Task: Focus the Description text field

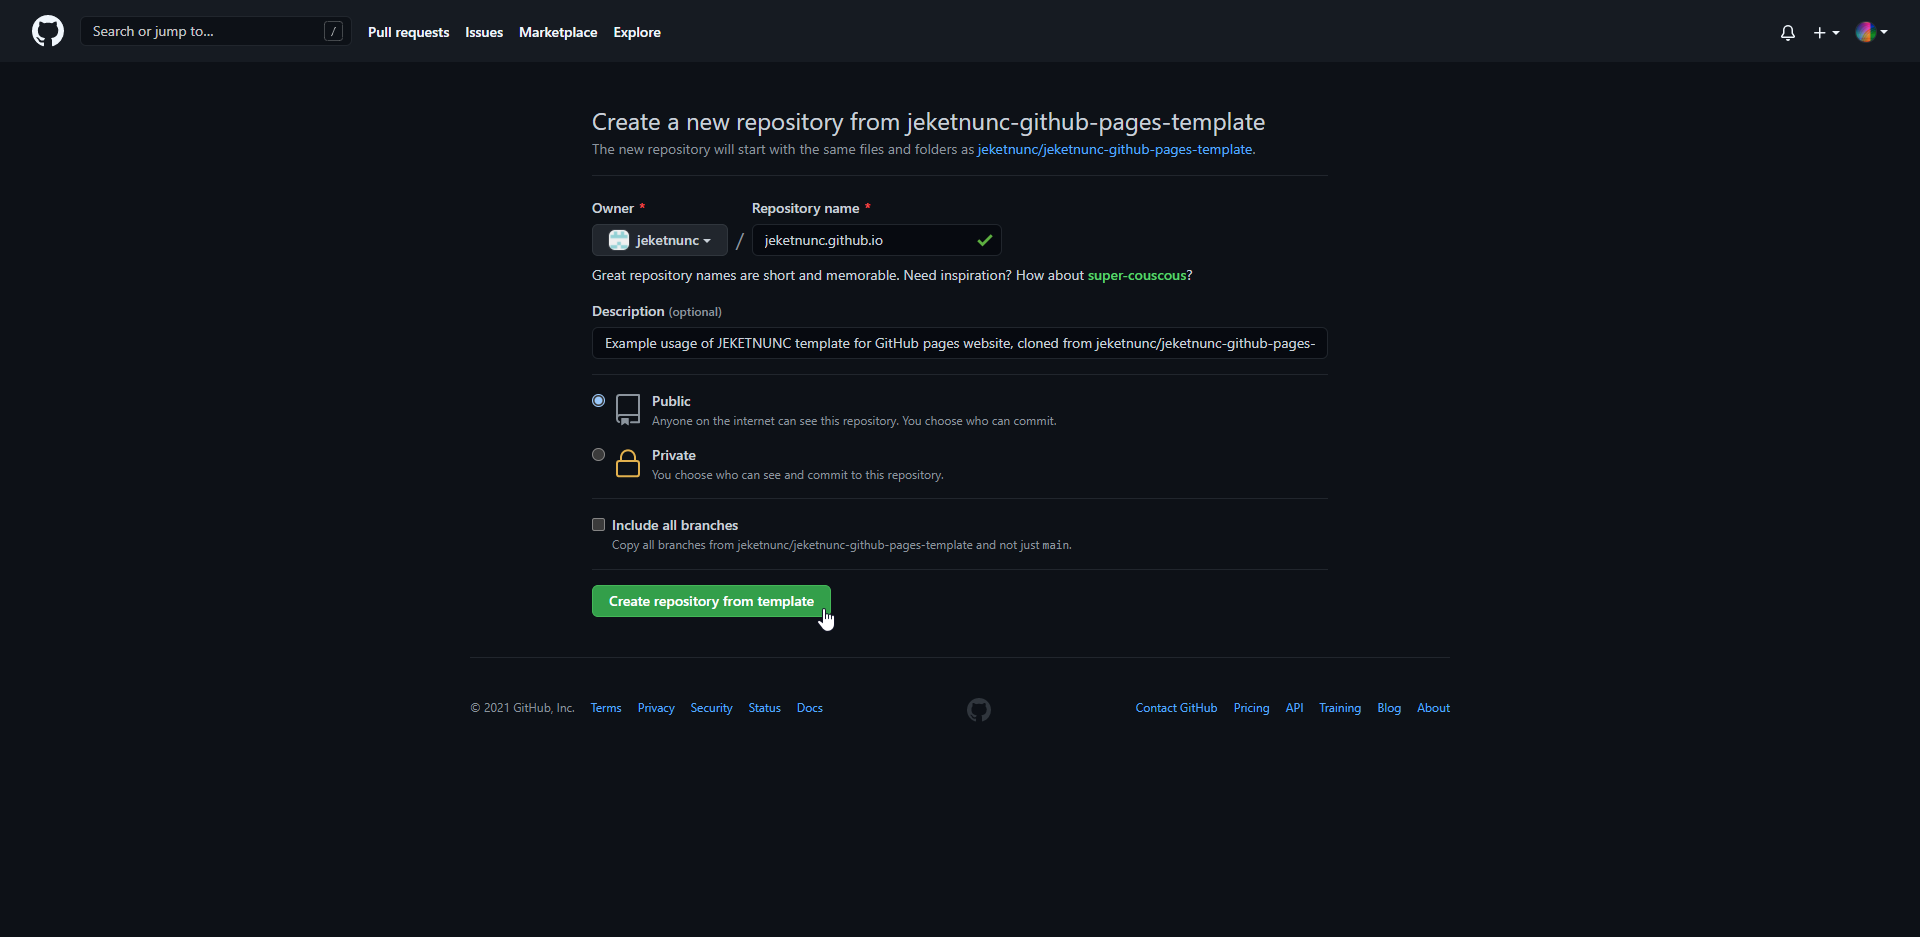Action: coord(960,343)
